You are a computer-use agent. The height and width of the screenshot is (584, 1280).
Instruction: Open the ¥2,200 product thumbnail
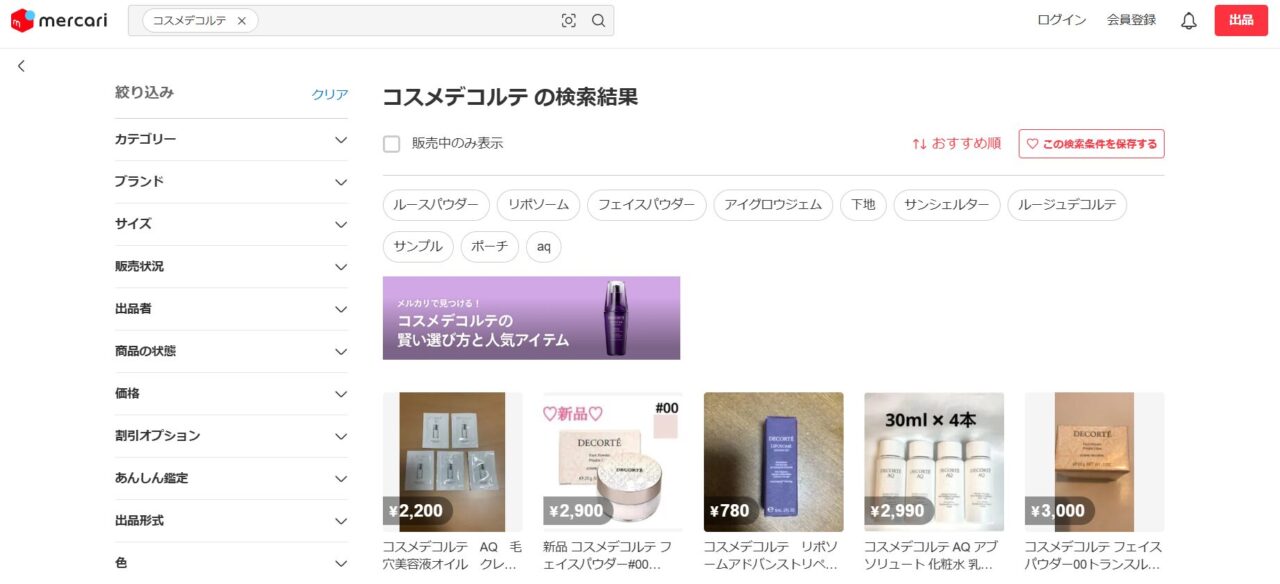[x=452, y=462]
